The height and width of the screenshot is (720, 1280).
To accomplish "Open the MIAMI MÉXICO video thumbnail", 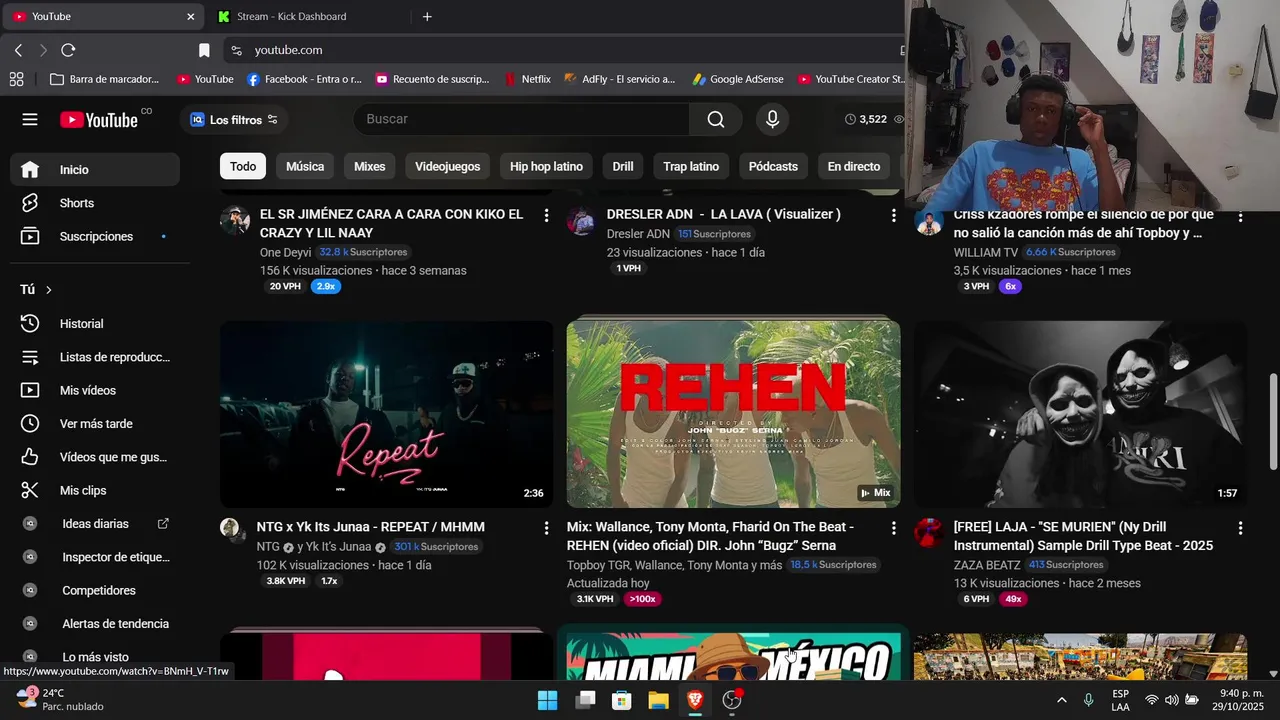I will [x=733, y=656].
